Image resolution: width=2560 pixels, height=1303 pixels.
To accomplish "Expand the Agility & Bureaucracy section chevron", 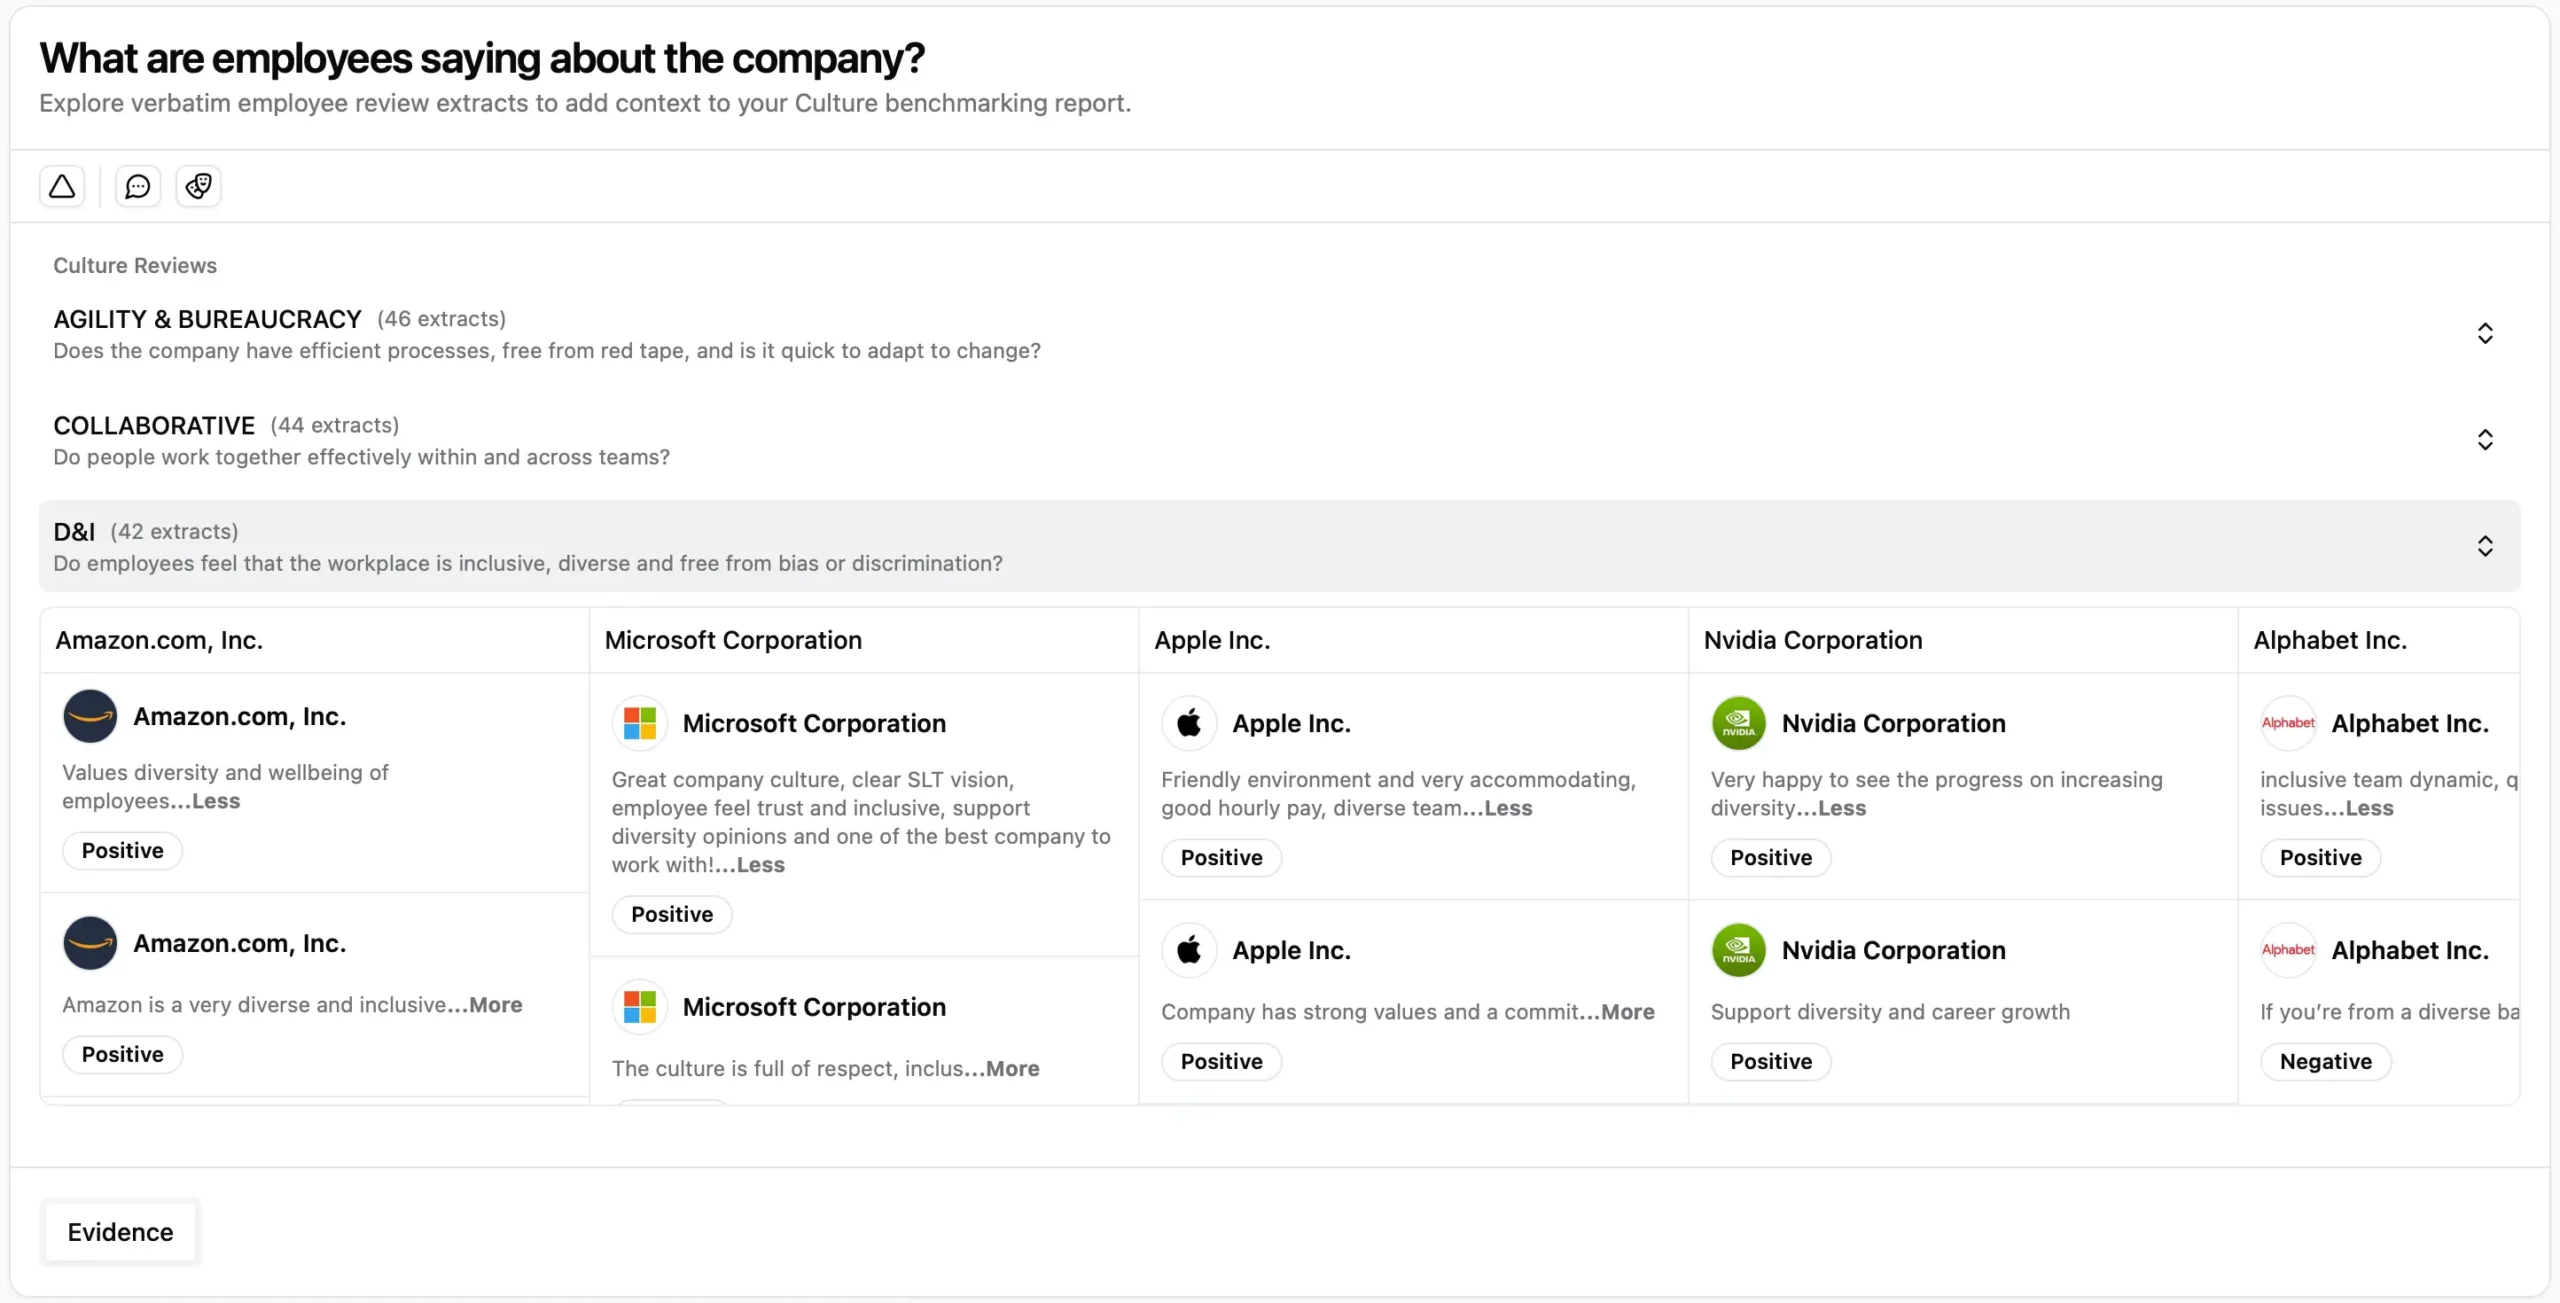I will coord(2485,333).
